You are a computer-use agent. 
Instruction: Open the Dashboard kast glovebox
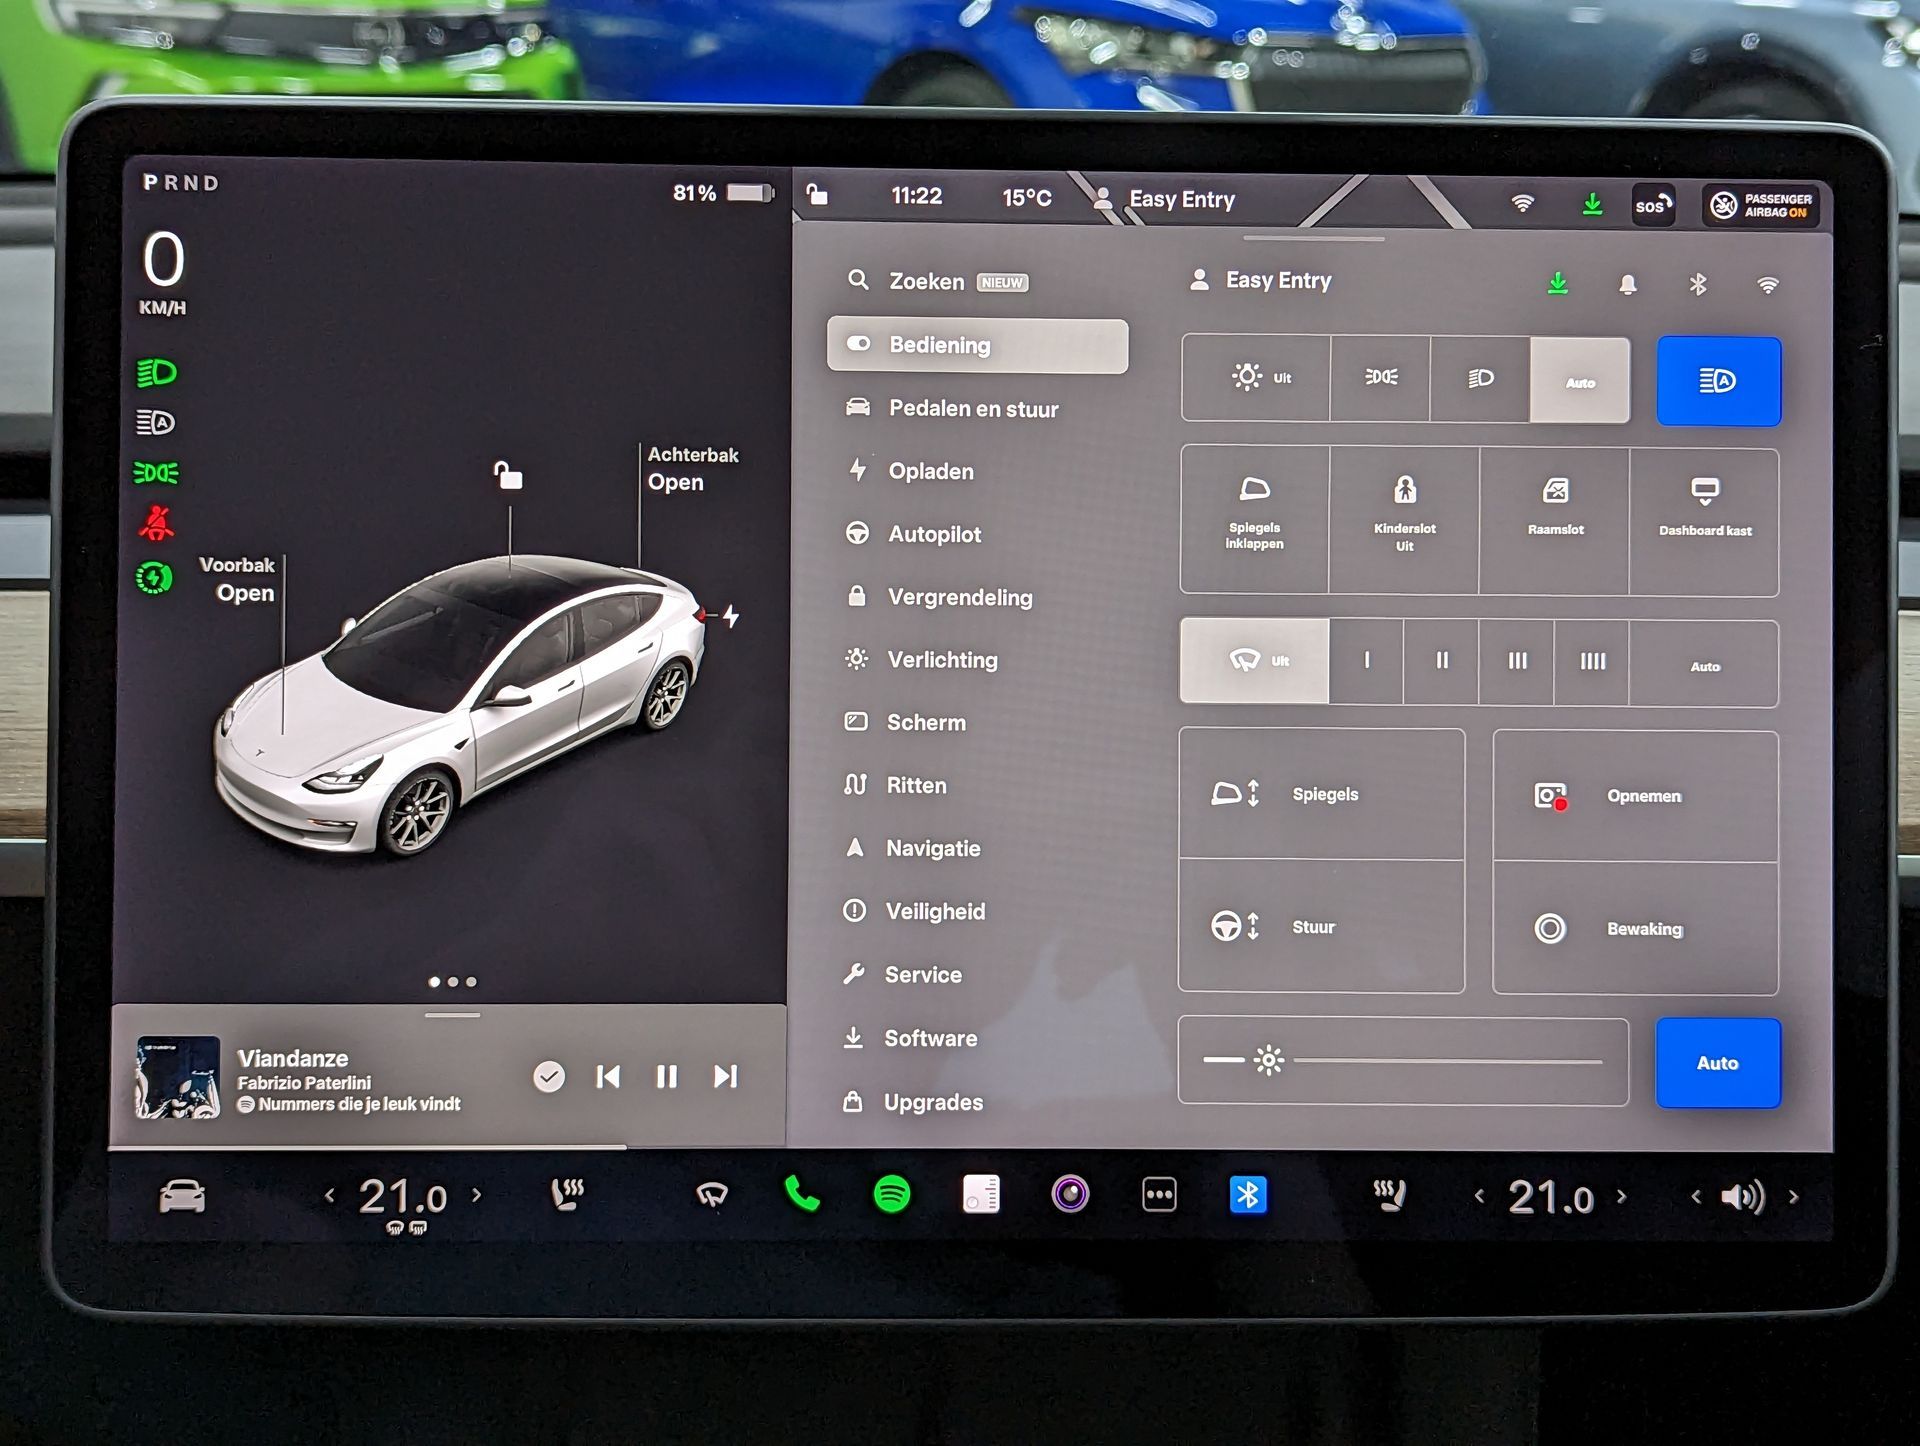pyautogui.click(x=1705, y=521)
